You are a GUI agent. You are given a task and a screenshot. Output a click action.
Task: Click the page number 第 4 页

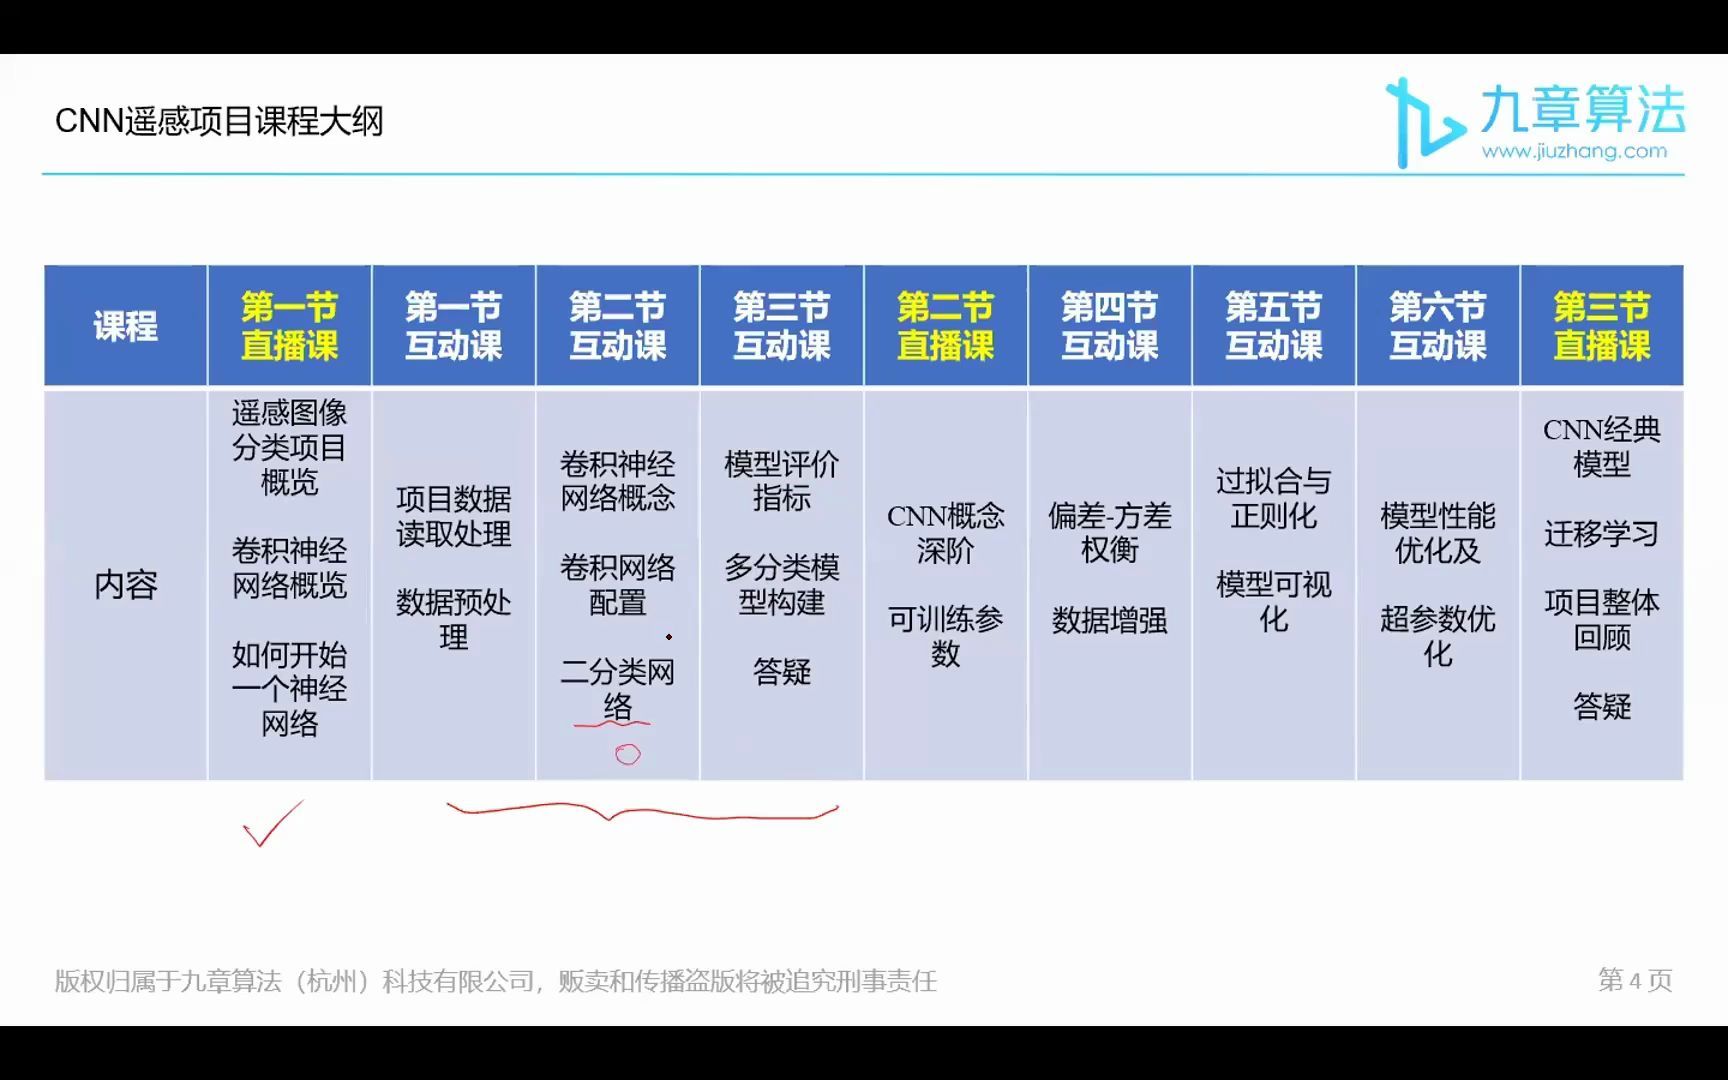(1635, 980)
